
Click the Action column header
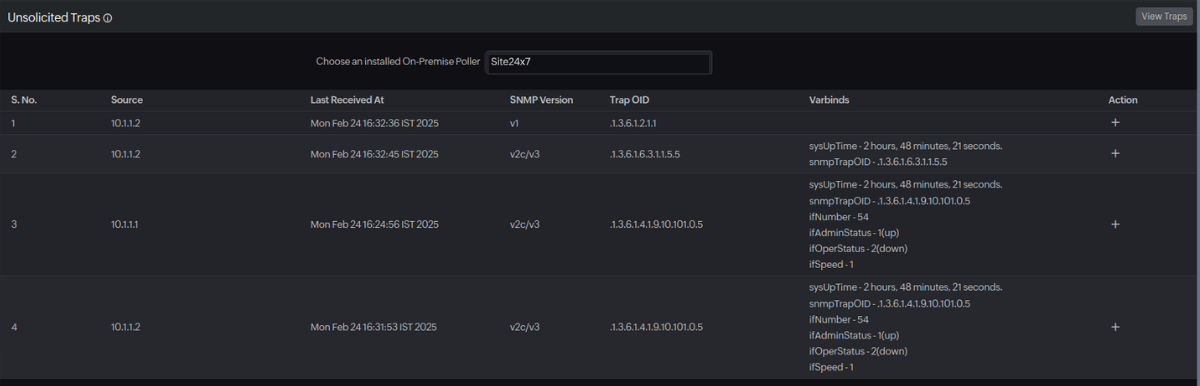pyautogui.click(x=1123, y=100)
